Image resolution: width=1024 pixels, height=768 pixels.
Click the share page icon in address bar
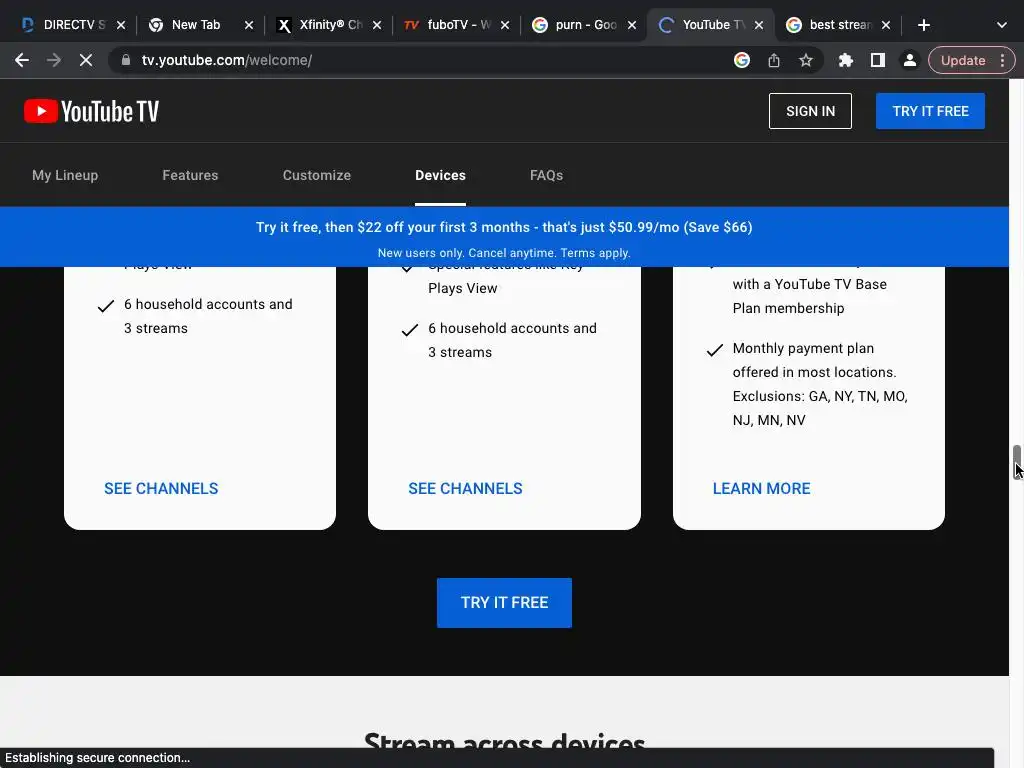[x=774, y=60]
